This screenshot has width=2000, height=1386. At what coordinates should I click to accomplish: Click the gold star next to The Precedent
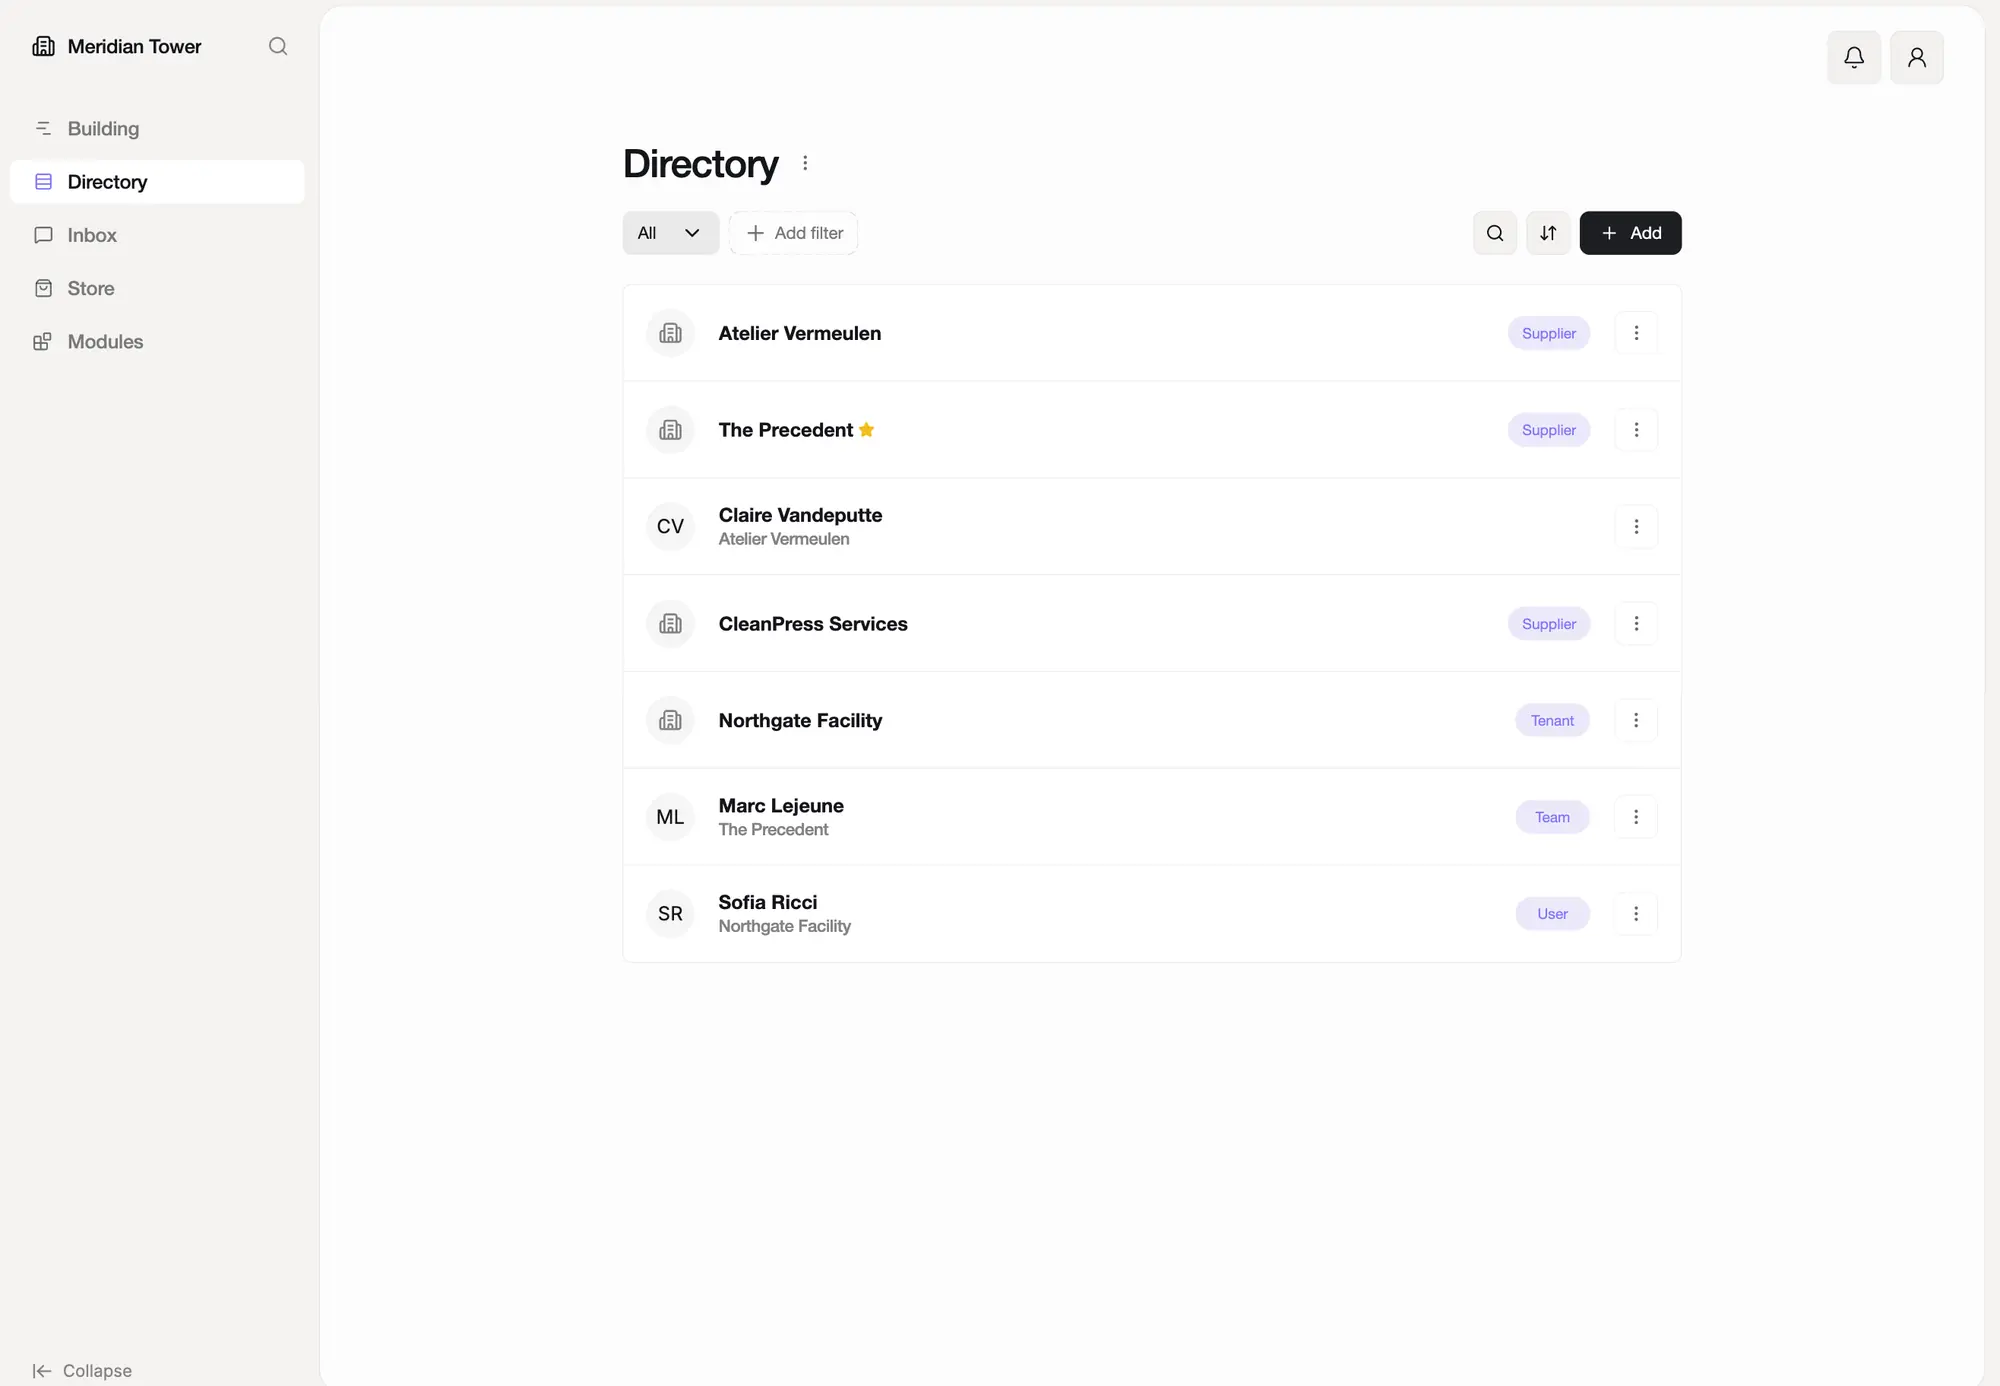866,429
